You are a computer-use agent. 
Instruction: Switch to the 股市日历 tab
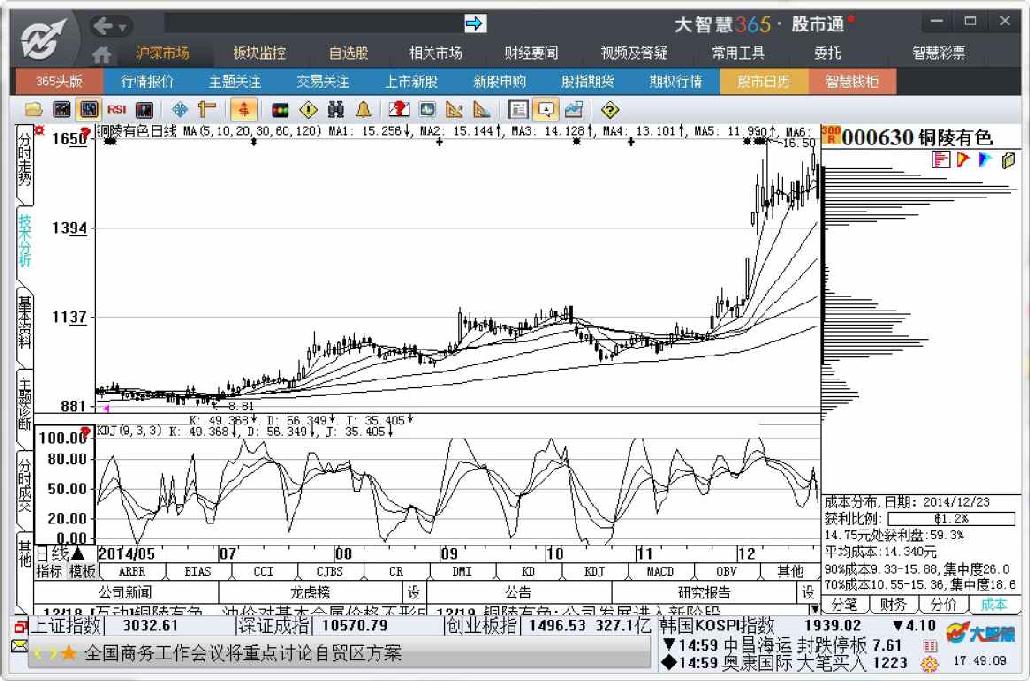click(x=763, y=81)
